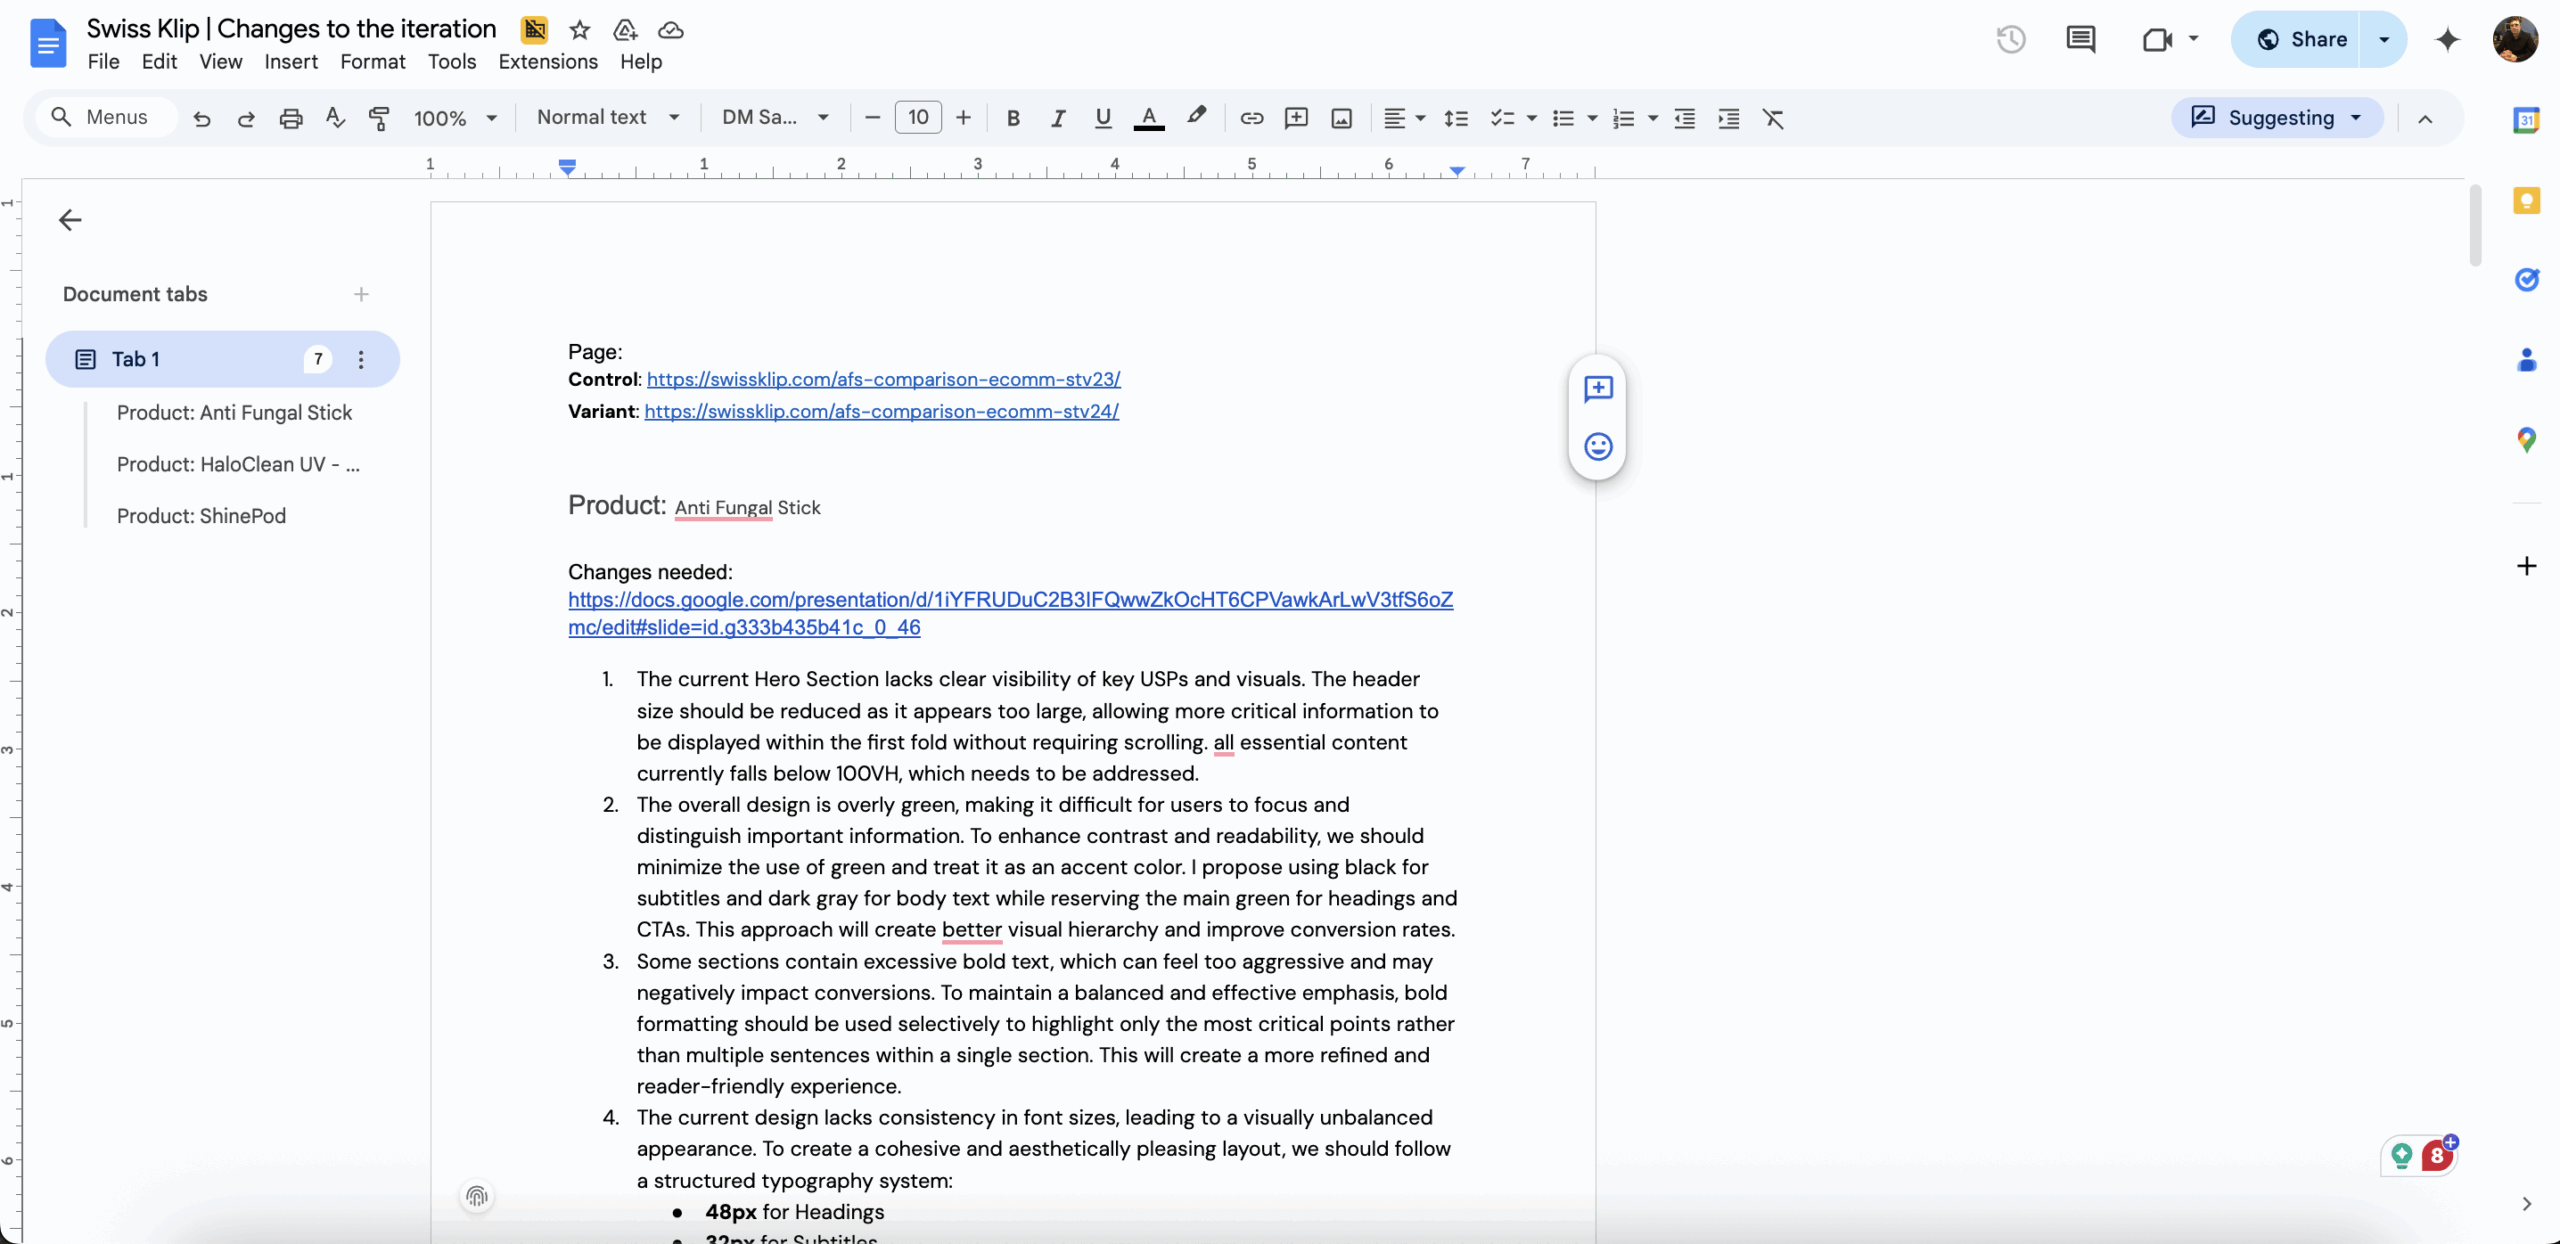Open the text color picker
2560x1244 pixels.
pos(1149,118)
